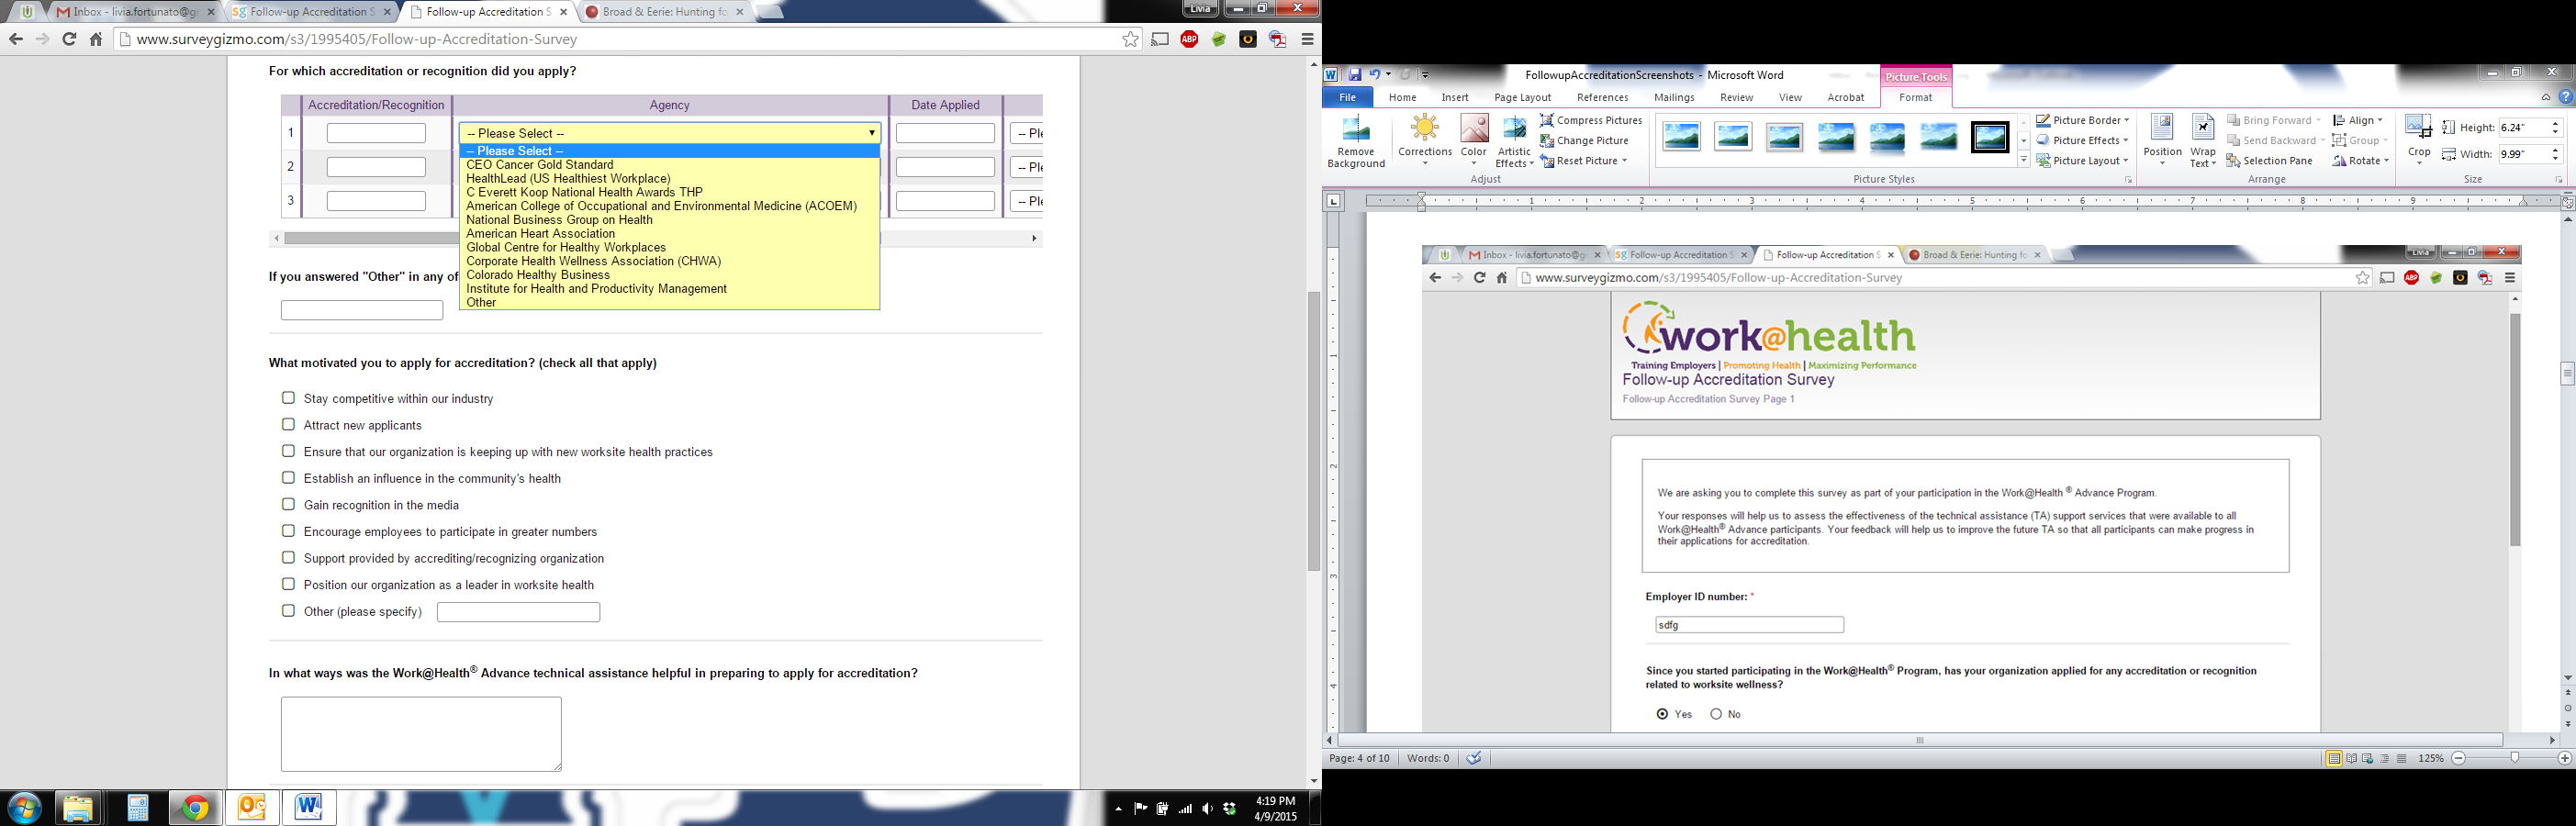Click the Zoom In plus button in Word

[x=2564, y=758]
